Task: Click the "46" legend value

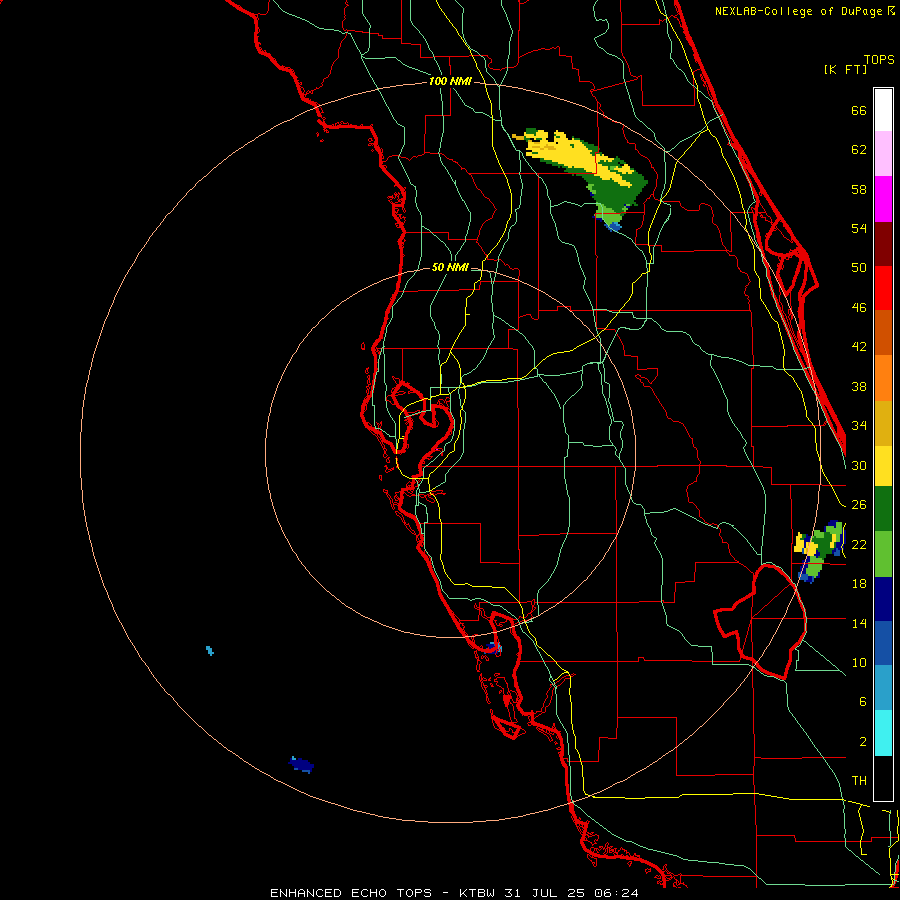Action: pos(859,308)
